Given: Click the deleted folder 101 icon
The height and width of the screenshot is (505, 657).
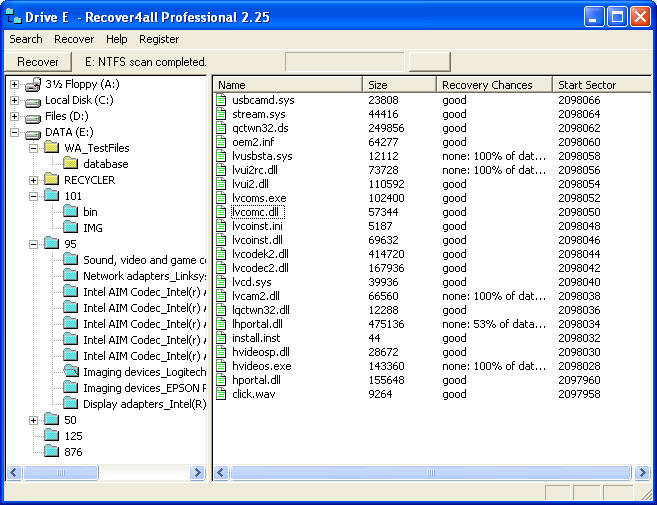Looking at the screenshot, I should pos(52,195).
